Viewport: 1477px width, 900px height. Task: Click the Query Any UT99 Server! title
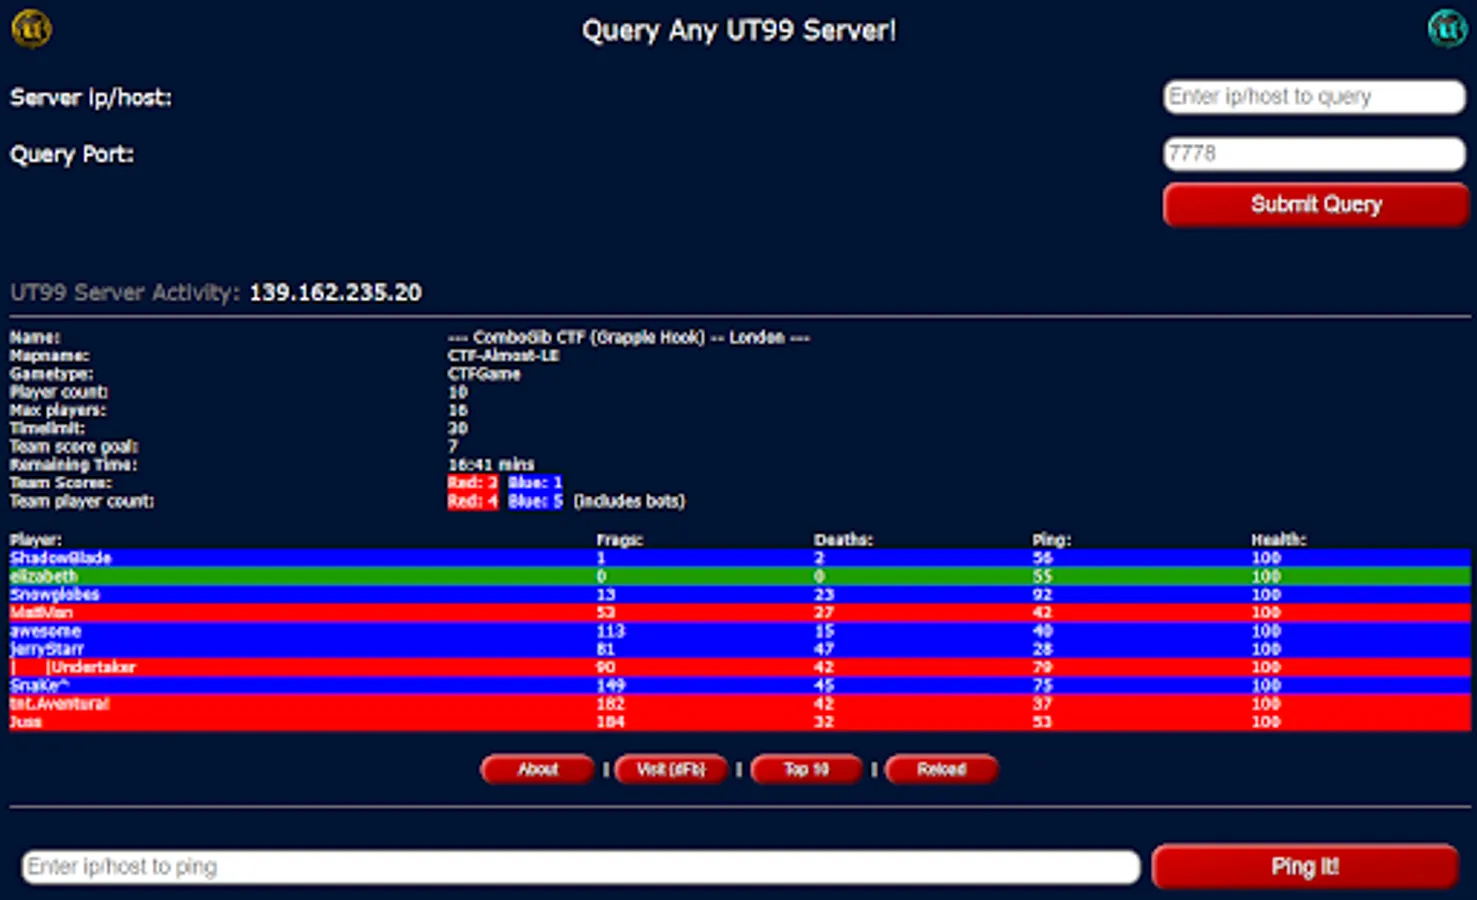[x=739, y=30]
